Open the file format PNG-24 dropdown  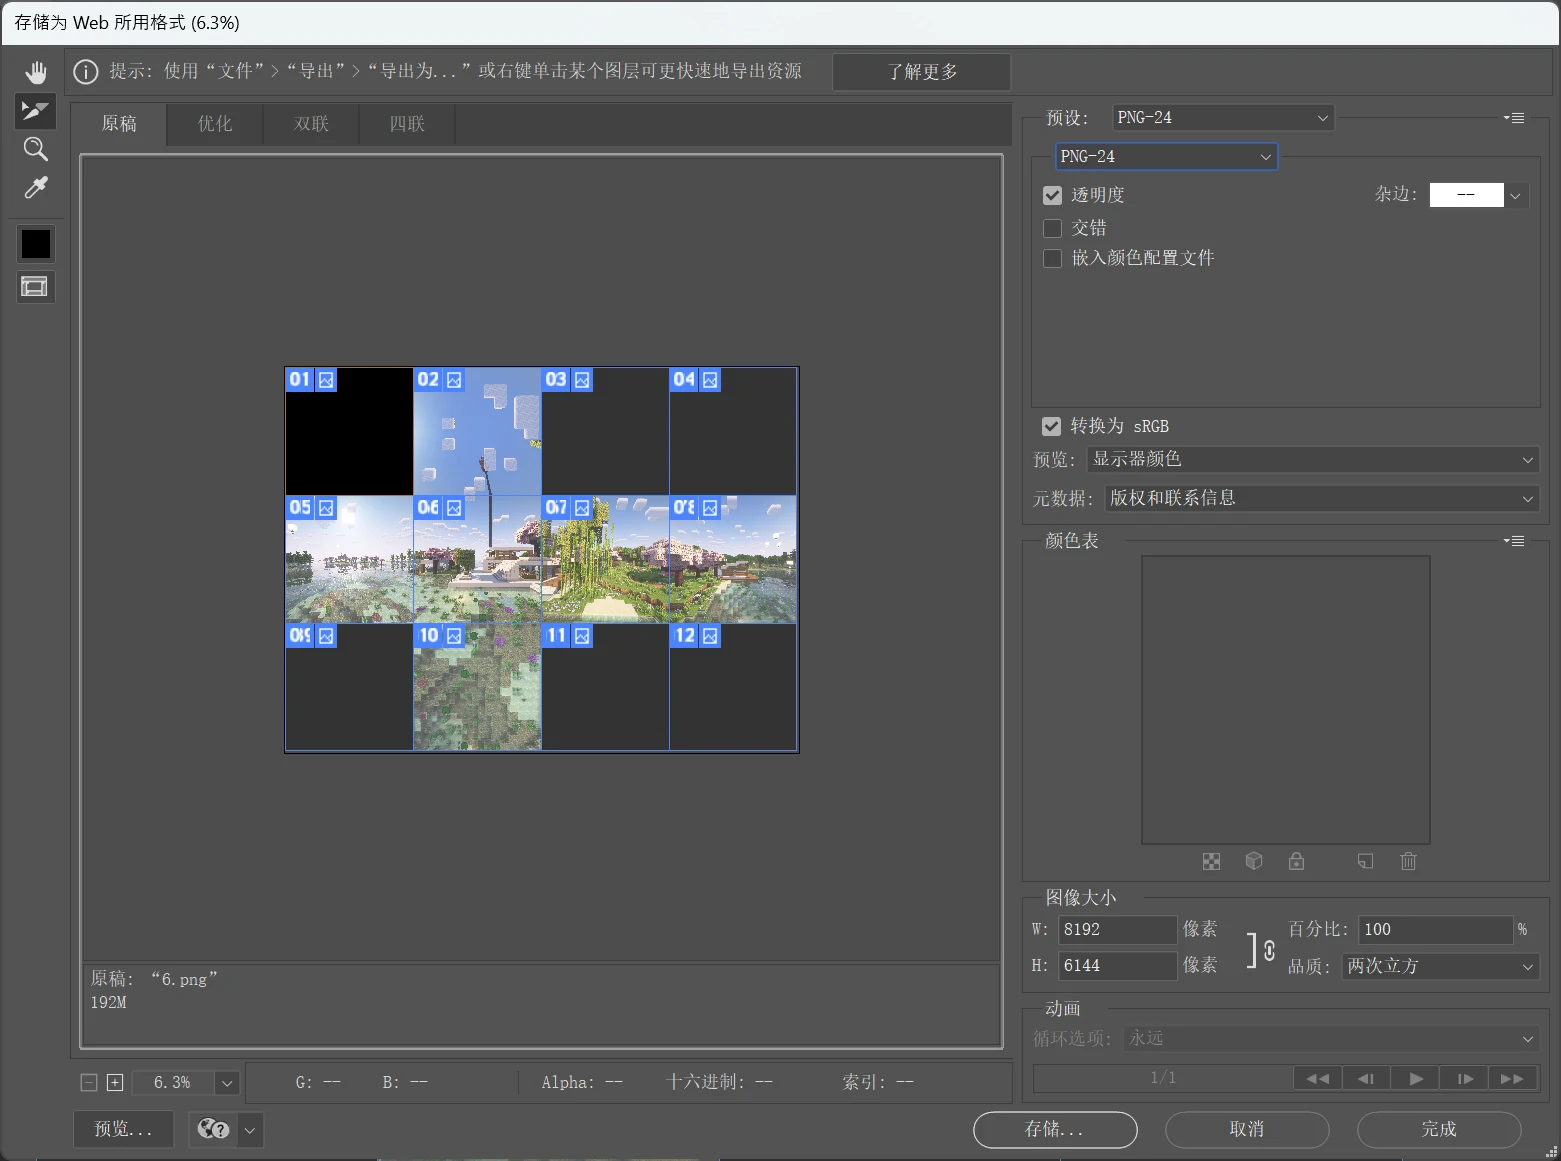coord(1166,157)
